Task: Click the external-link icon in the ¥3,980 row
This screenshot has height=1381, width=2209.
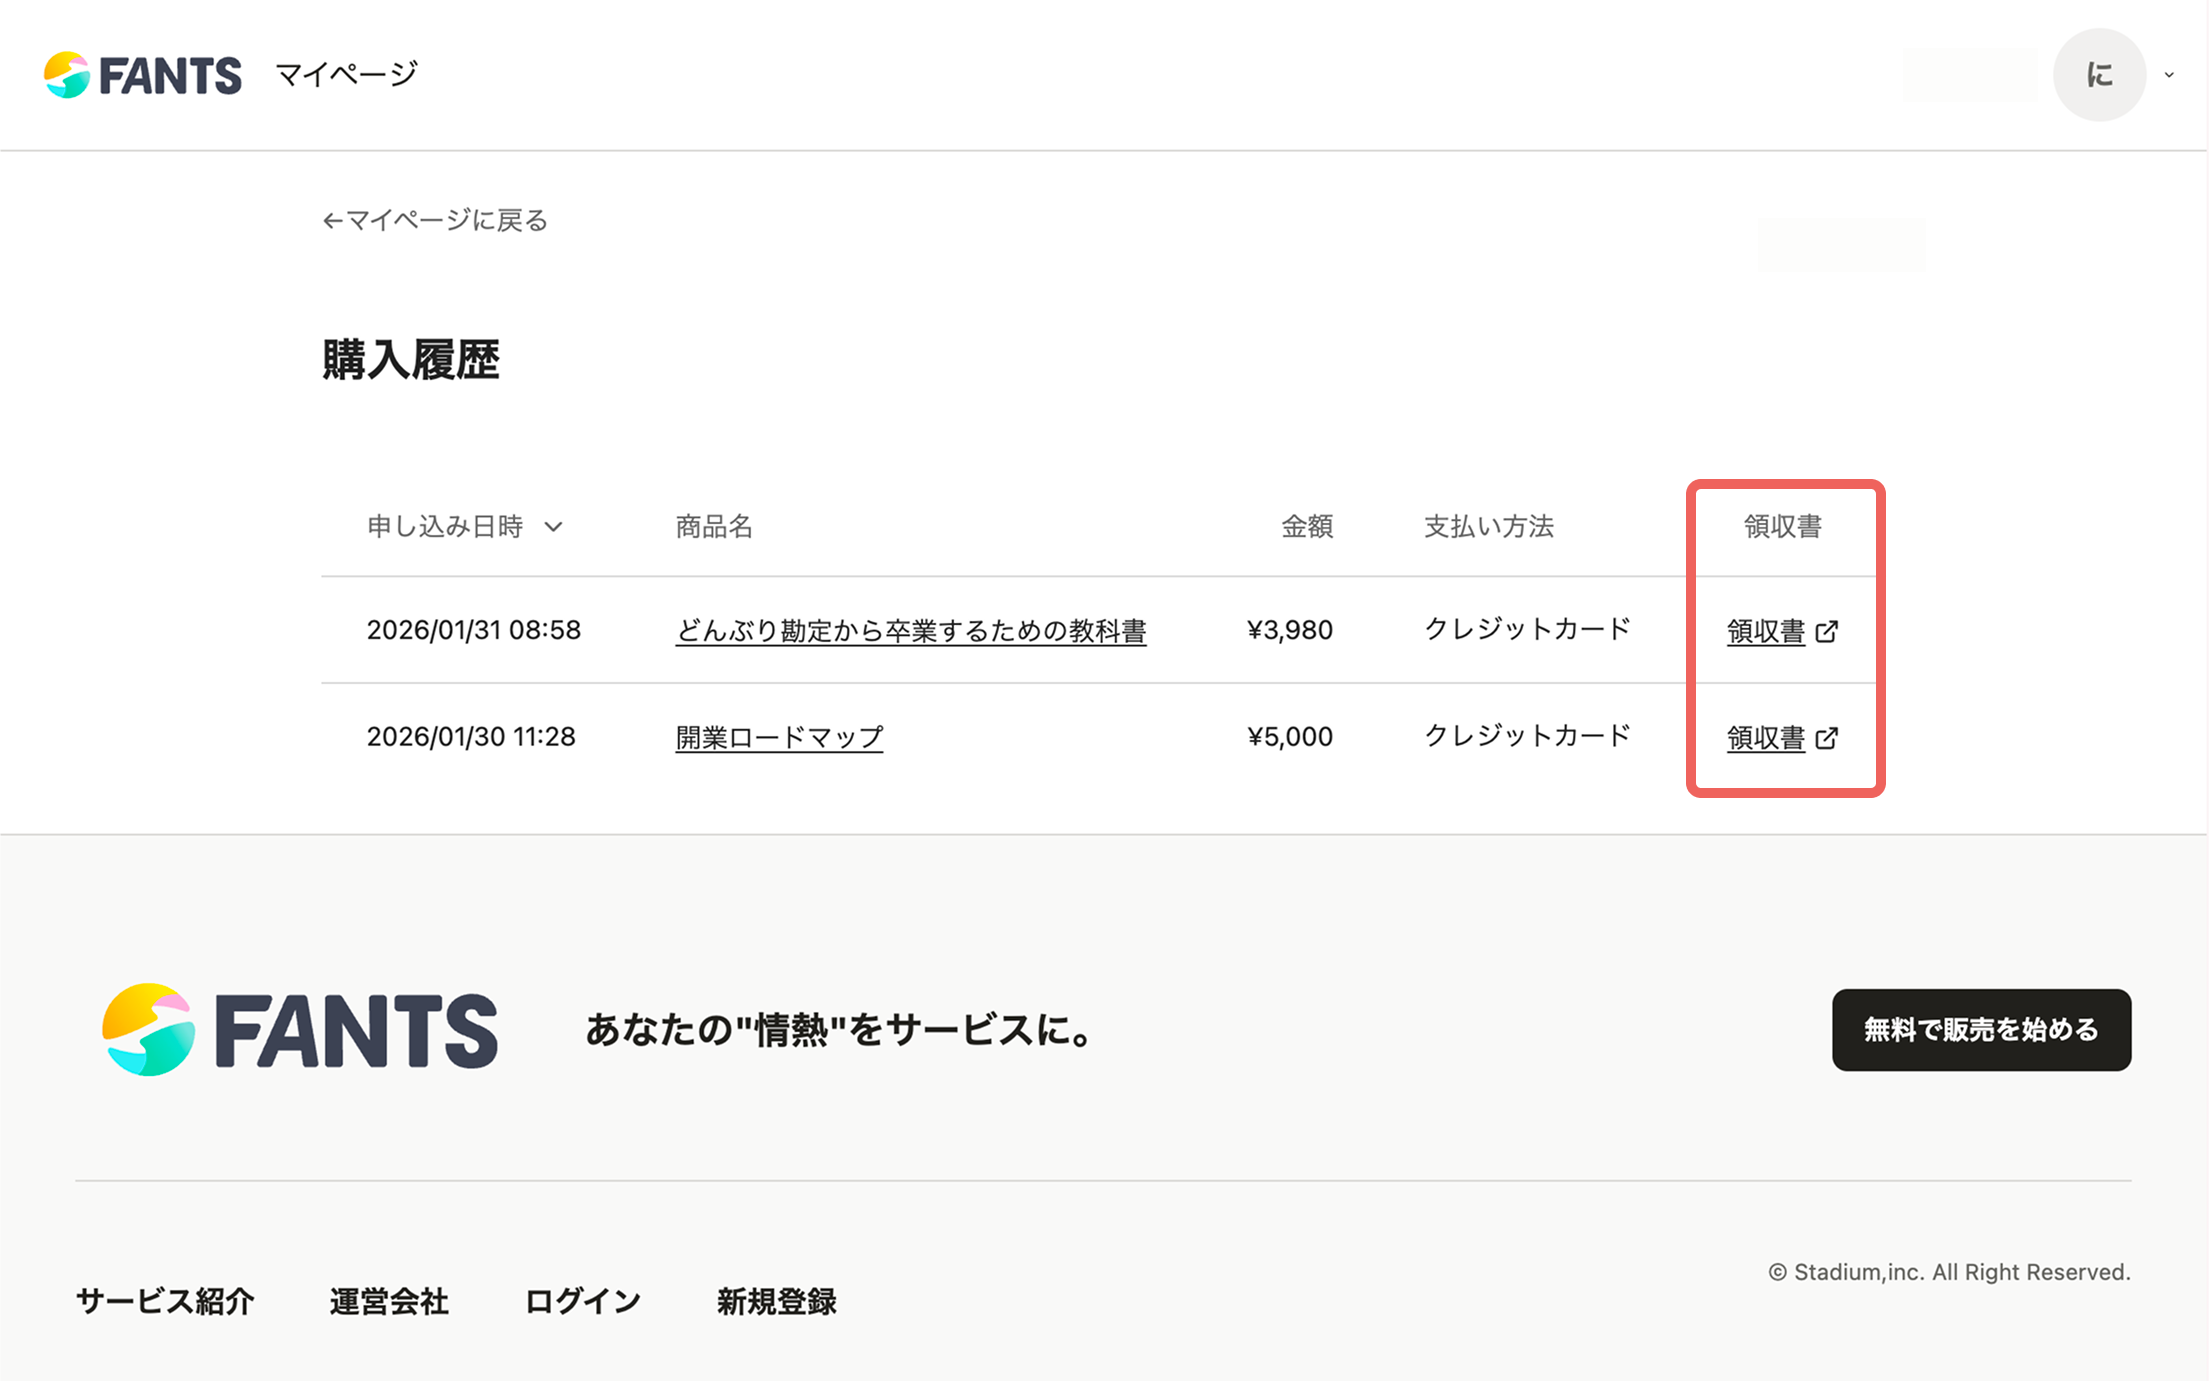Action: coord(1827,631)
